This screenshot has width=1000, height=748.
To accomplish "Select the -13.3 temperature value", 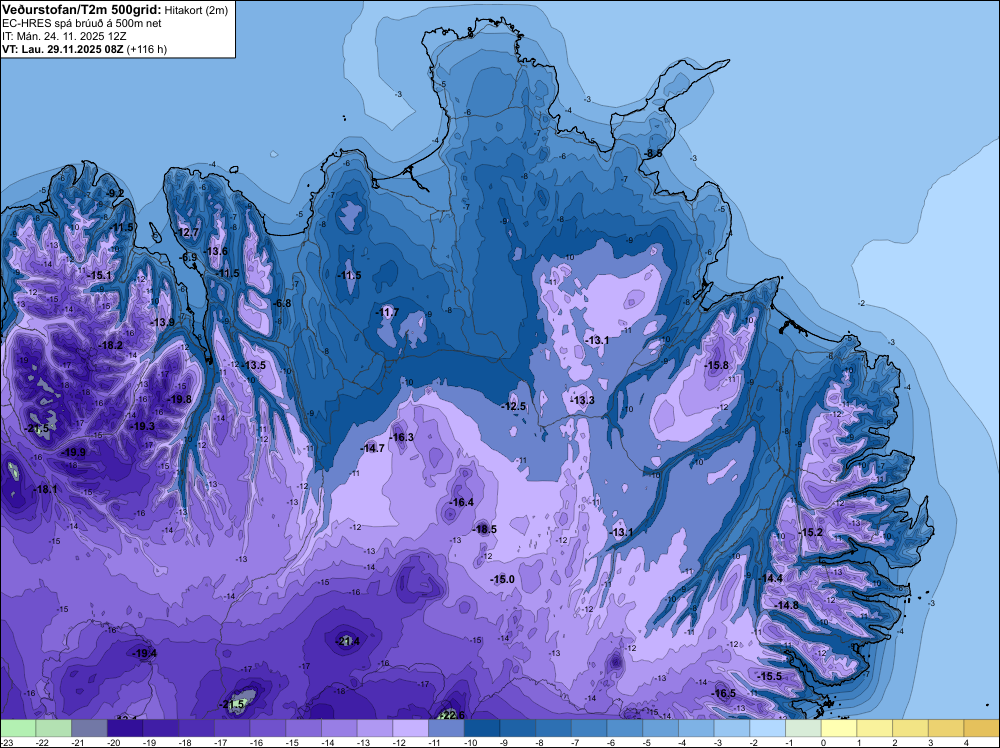I will point(582,400).
